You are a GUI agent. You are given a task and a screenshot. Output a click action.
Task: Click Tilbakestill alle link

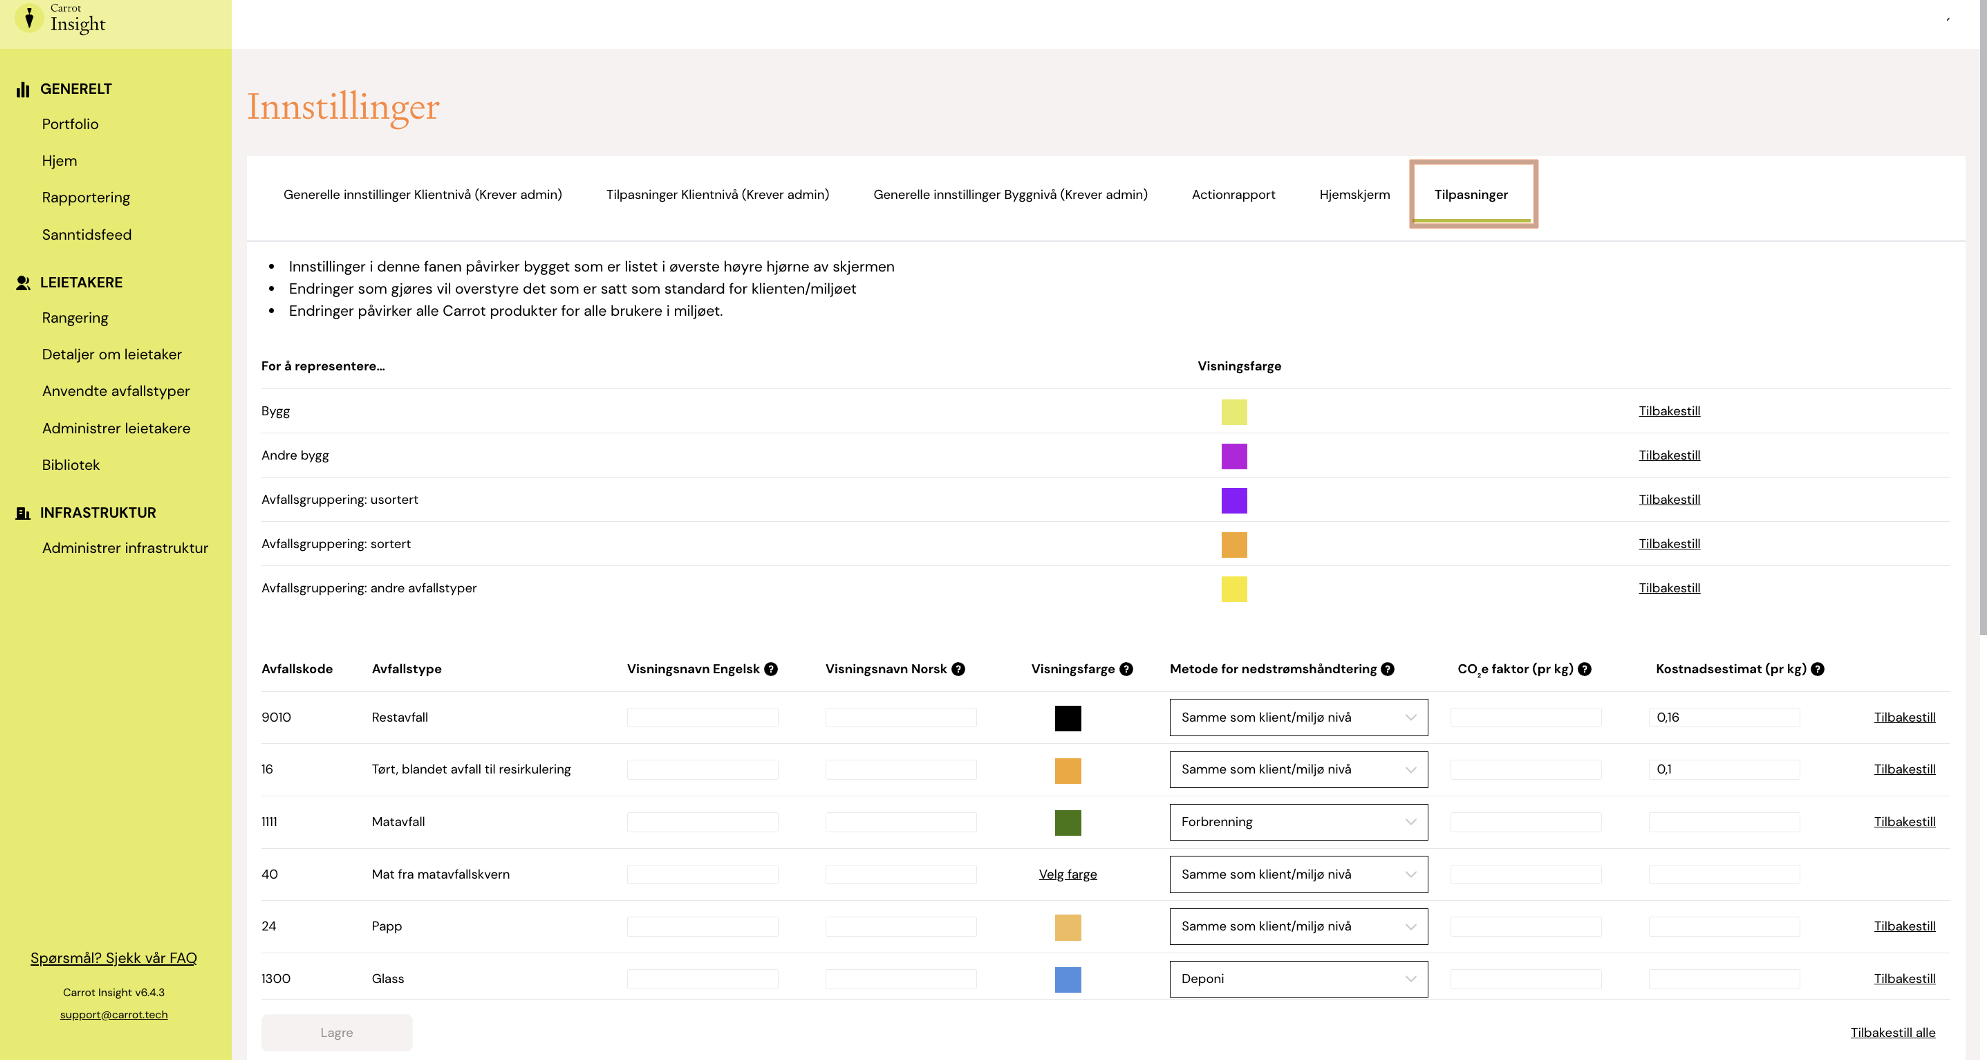tap(1892, 1033)
